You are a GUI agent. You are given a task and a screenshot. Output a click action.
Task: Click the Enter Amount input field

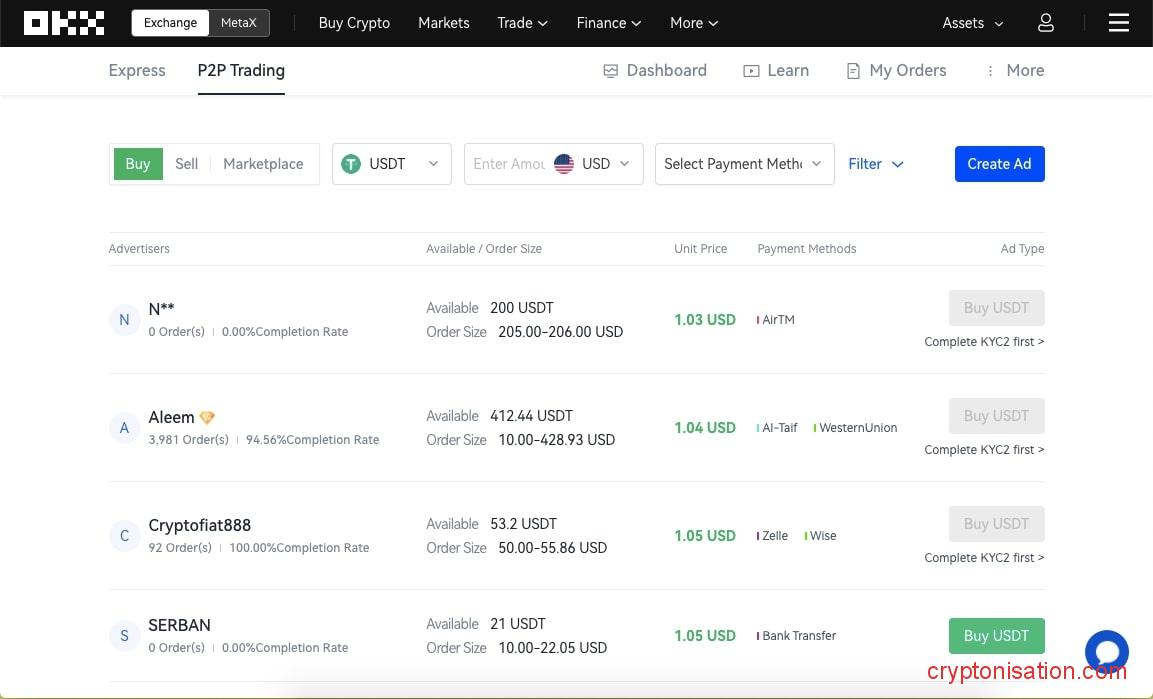508,164
